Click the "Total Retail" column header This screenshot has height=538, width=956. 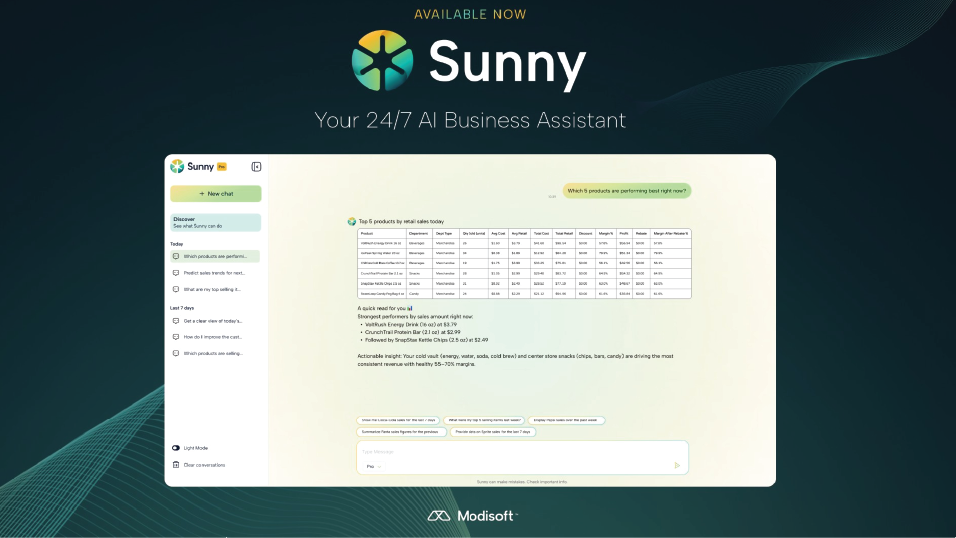point(564,234)
